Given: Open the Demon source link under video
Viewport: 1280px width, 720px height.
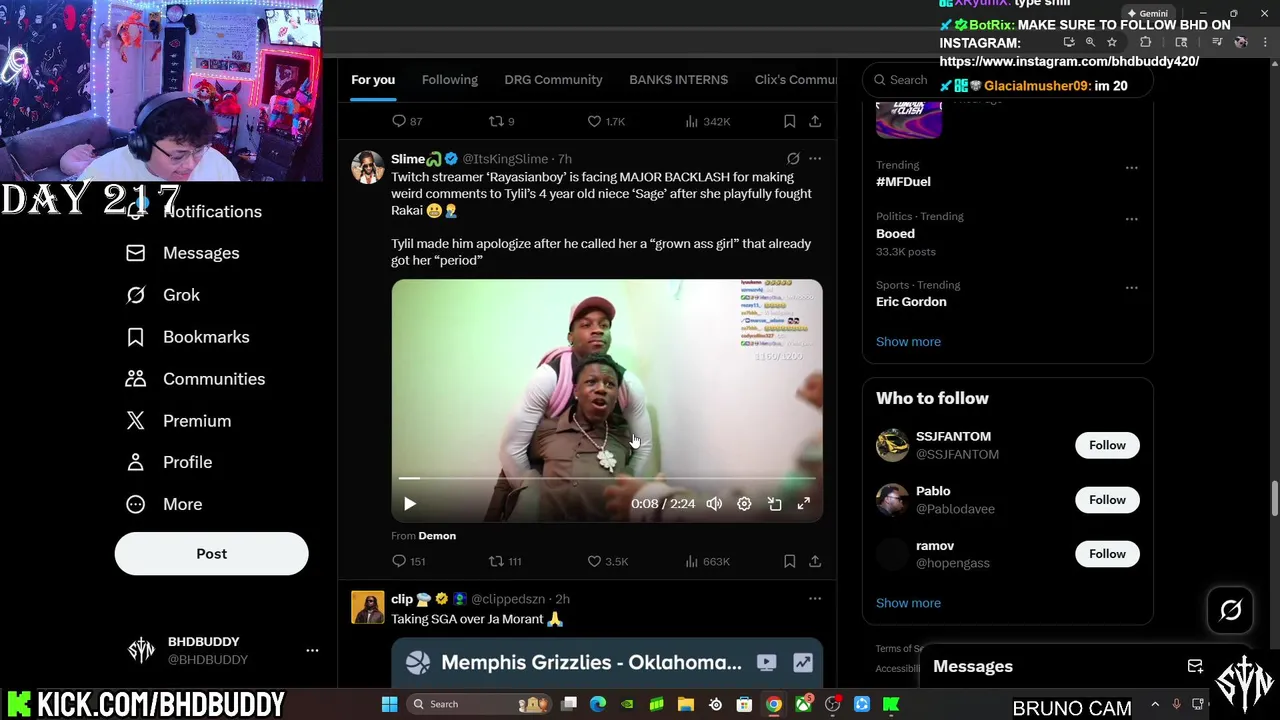Looking at the screenshot, I should pyautogui.click(x=437, y=536).
